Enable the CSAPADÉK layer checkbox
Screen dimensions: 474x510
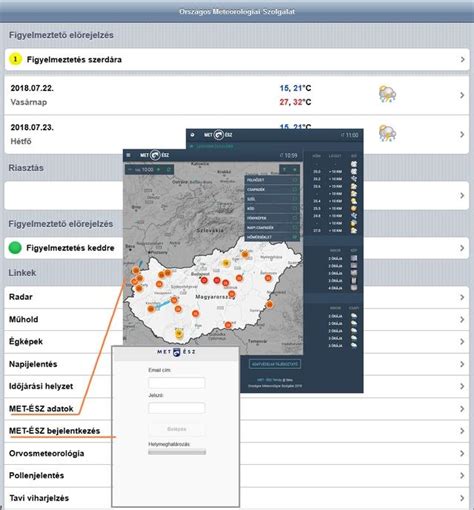click(x=295, y=189)
